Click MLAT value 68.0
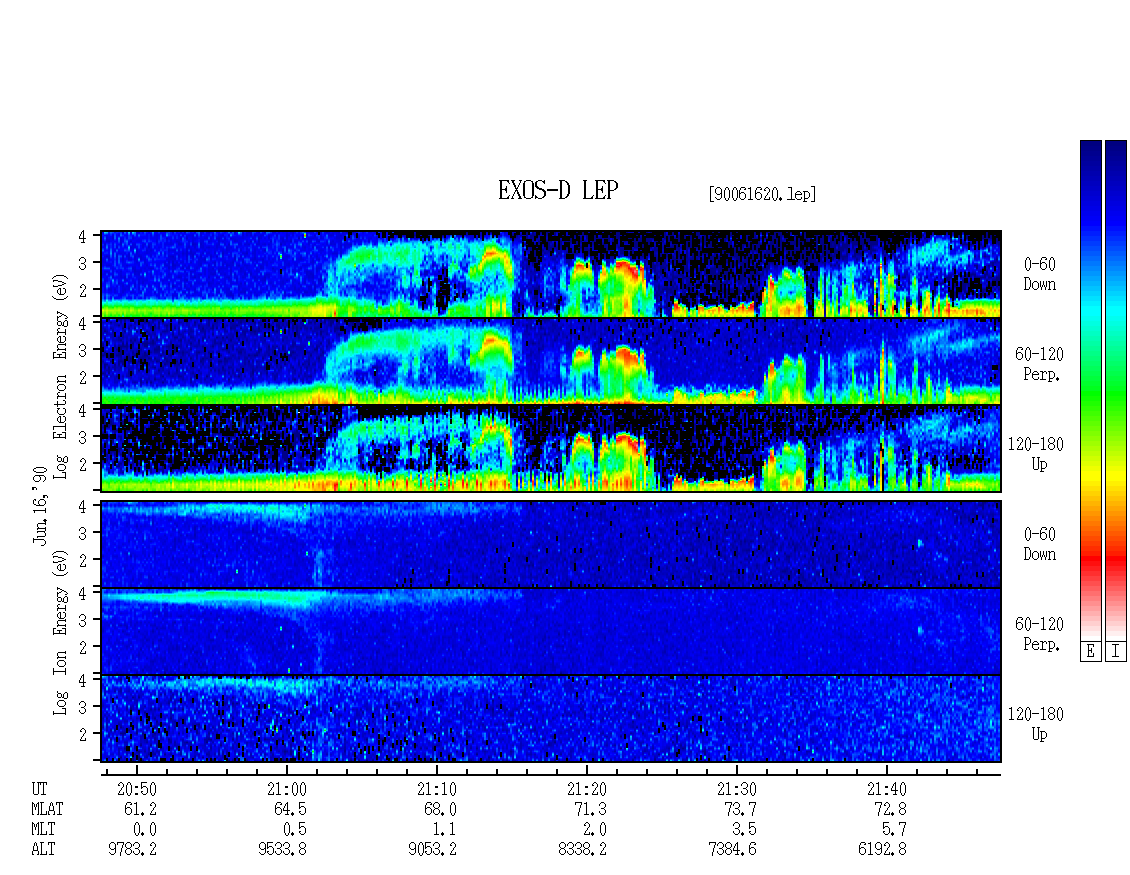 point(440,809)
